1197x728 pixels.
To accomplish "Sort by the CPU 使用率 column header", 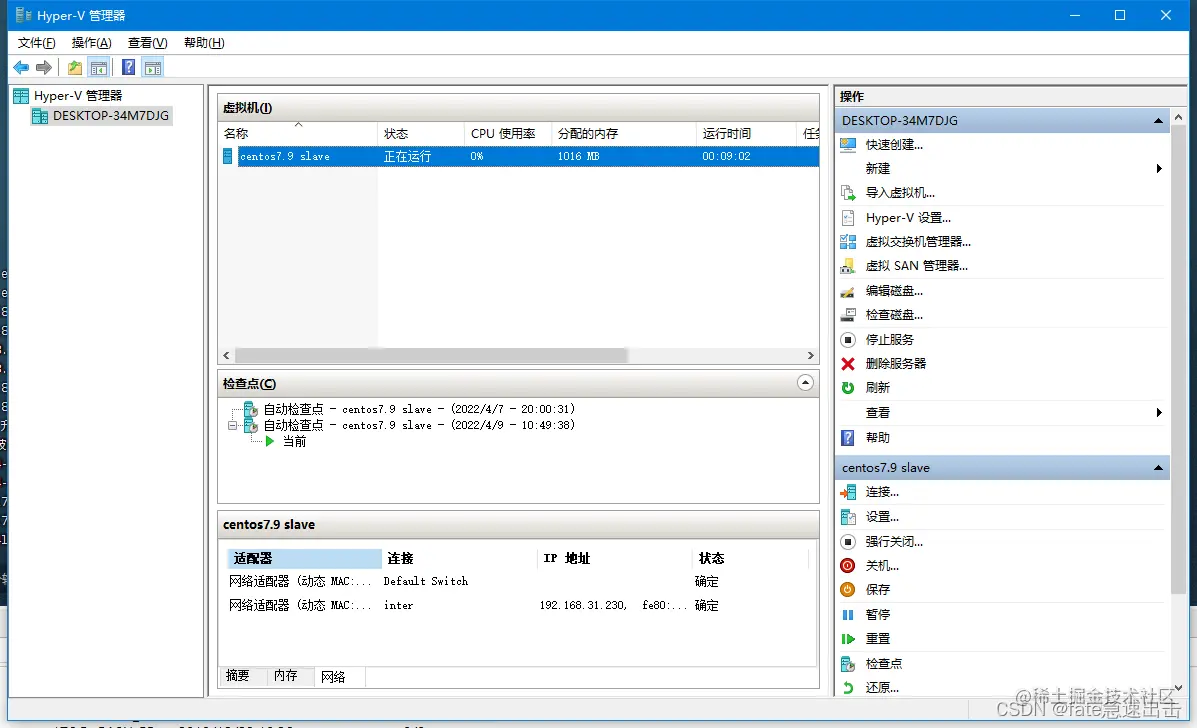I will pyautogui.click(x=508, y=134).
